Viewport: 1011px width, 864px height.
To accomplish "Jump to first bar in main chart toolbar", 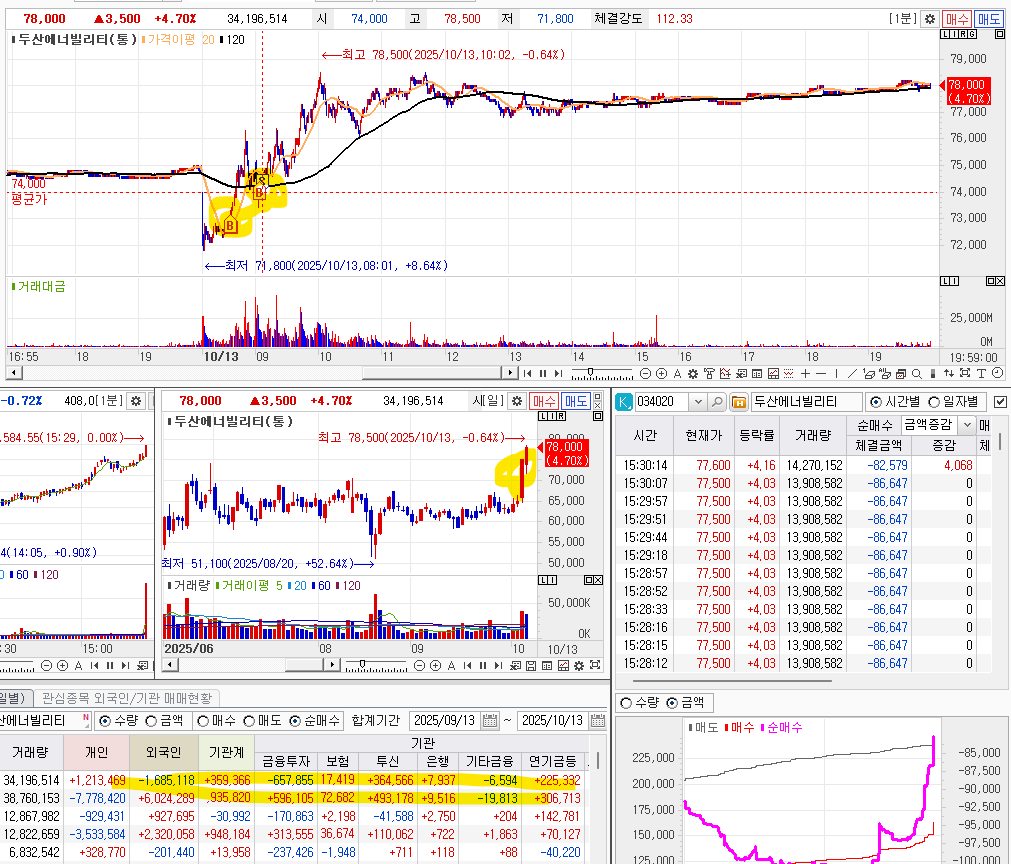I will pos(527,373).
